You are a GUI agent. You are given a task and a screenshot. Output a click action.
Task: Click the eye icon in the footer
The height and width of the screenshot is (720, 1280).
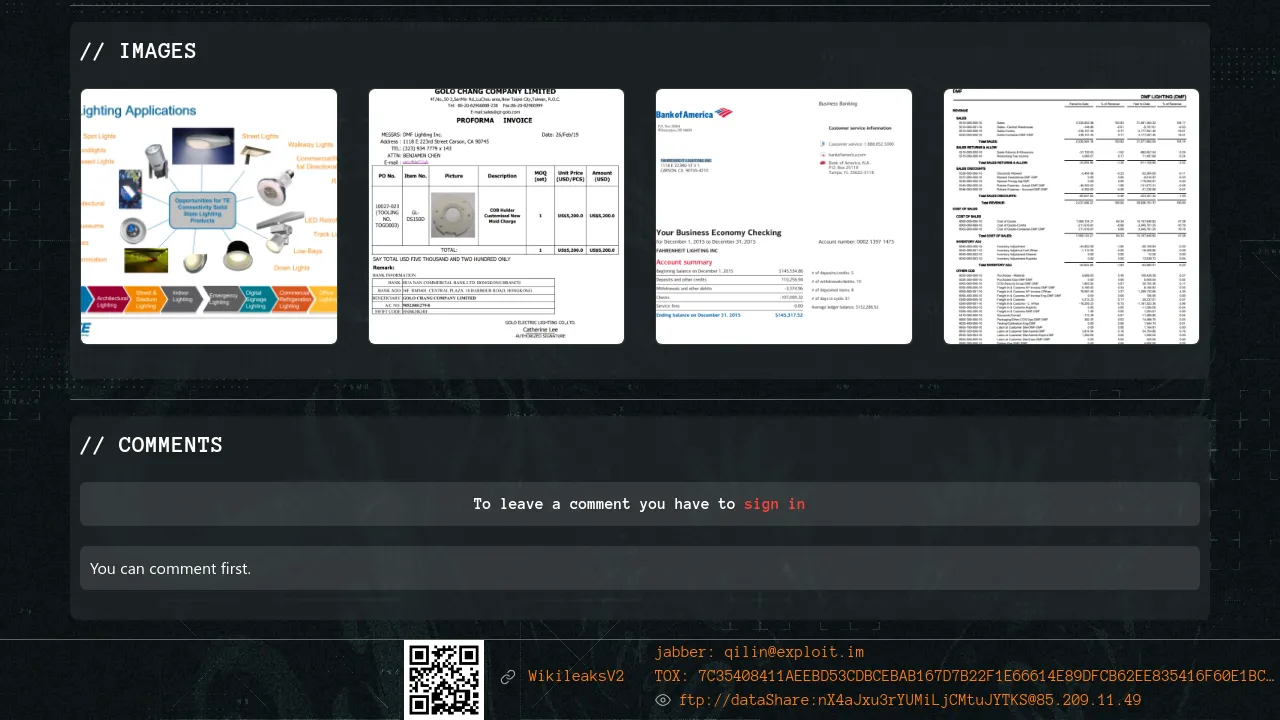click(663, 700)
